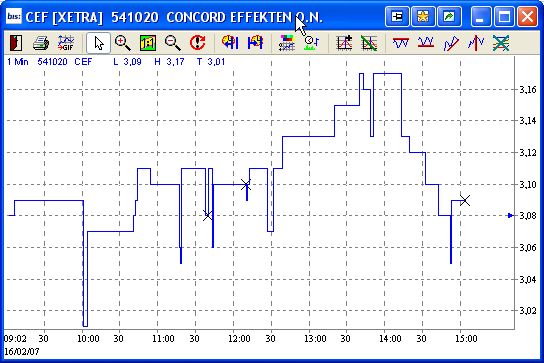Click the first title bar button with window-list icon
The image size is (544, 363).
(397, 17)
